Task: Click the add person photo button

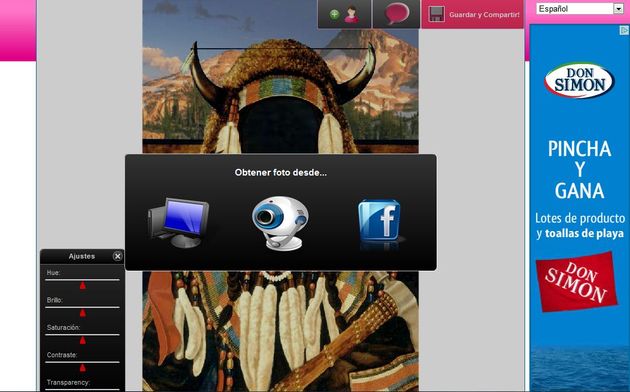Action: click(x=344, y=14)
